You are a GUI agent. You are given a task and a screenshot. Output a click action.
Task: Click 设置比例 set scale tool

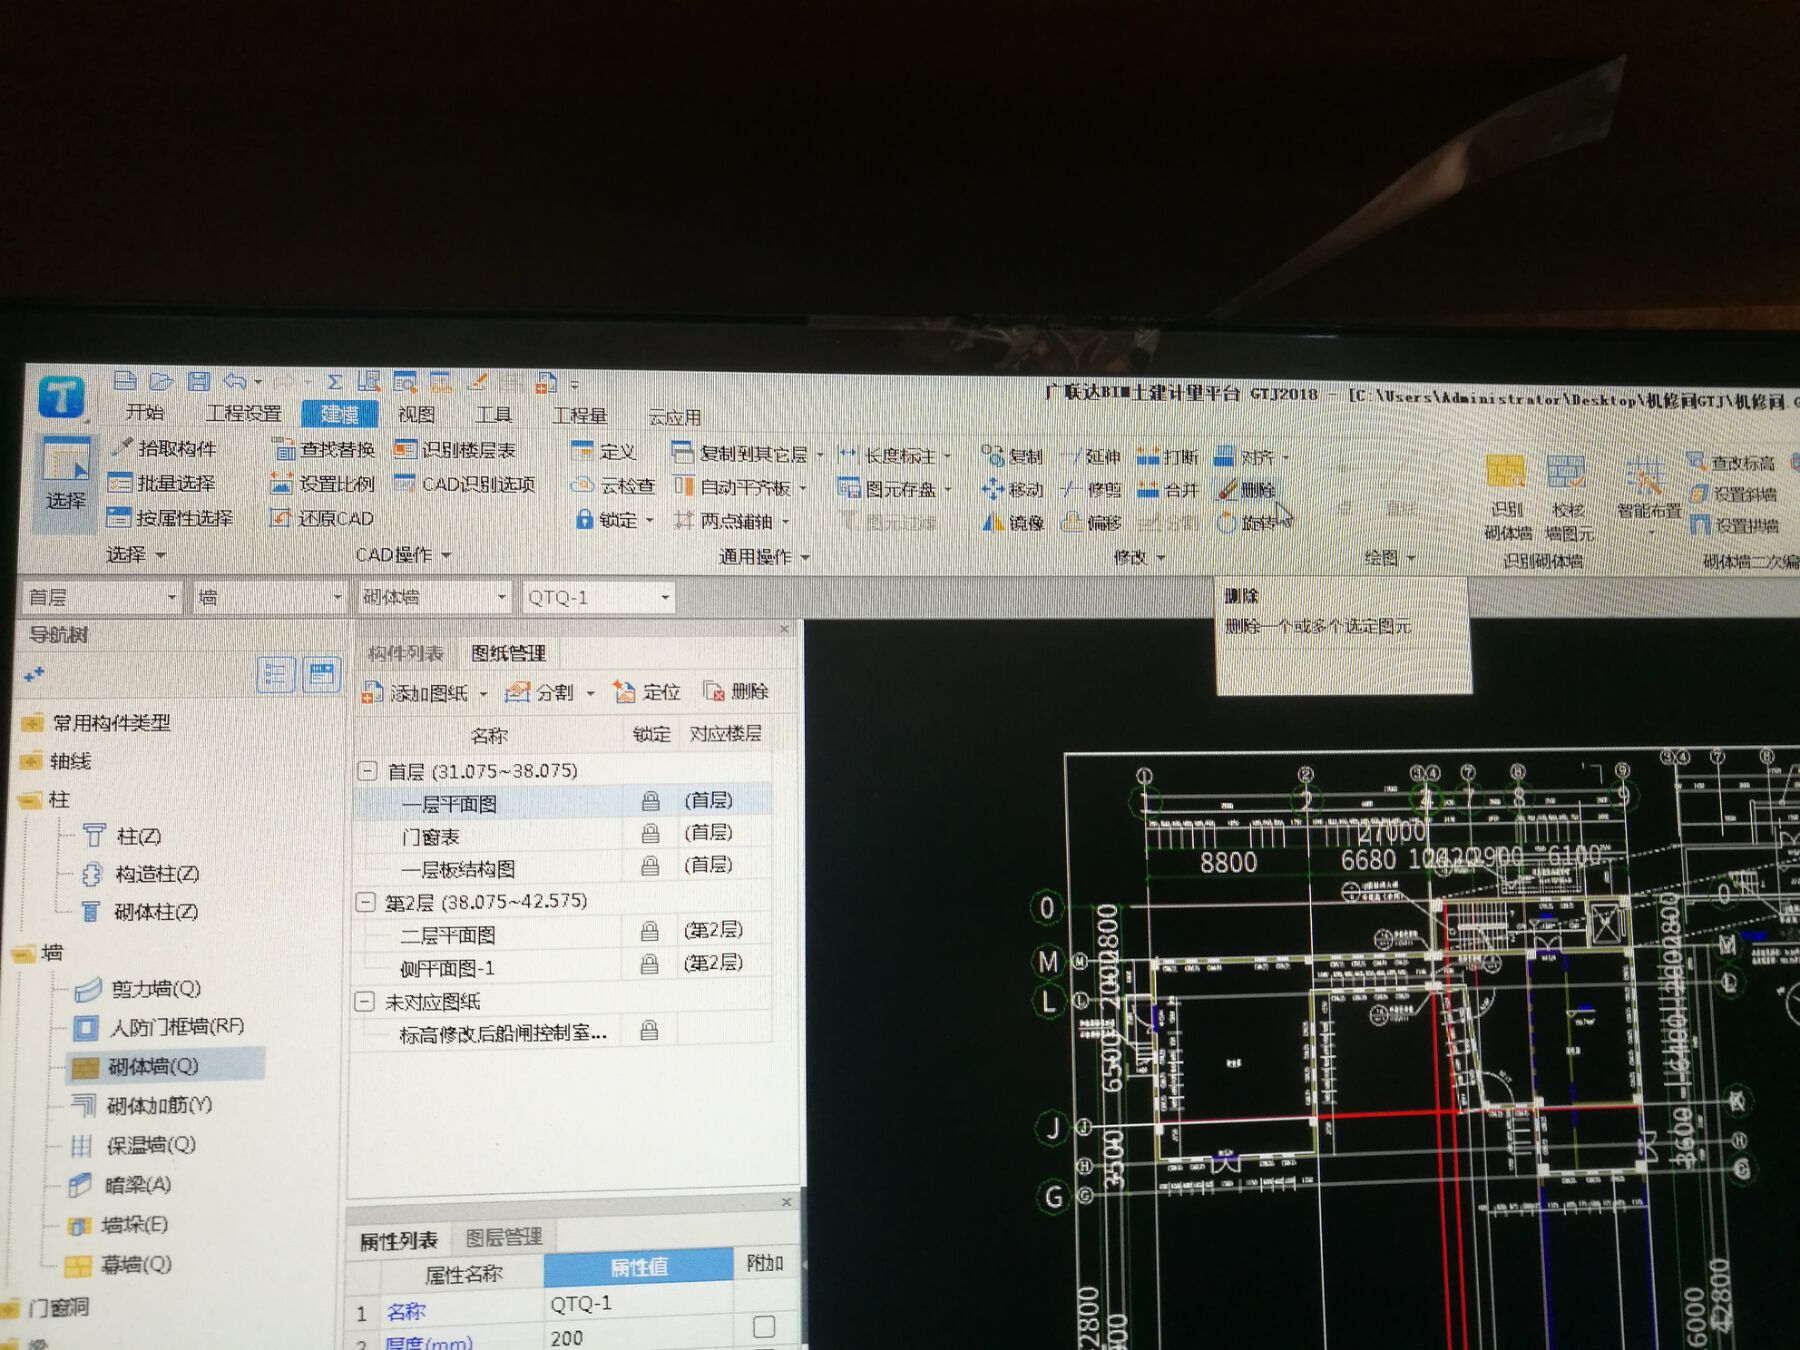coord(322,484)
